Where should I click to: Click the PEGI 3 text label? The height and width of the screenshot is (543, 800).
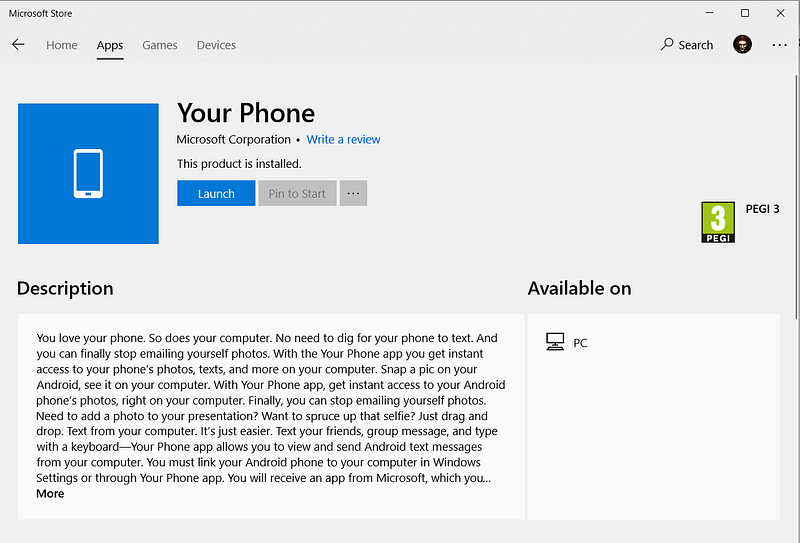click(762, 209)
